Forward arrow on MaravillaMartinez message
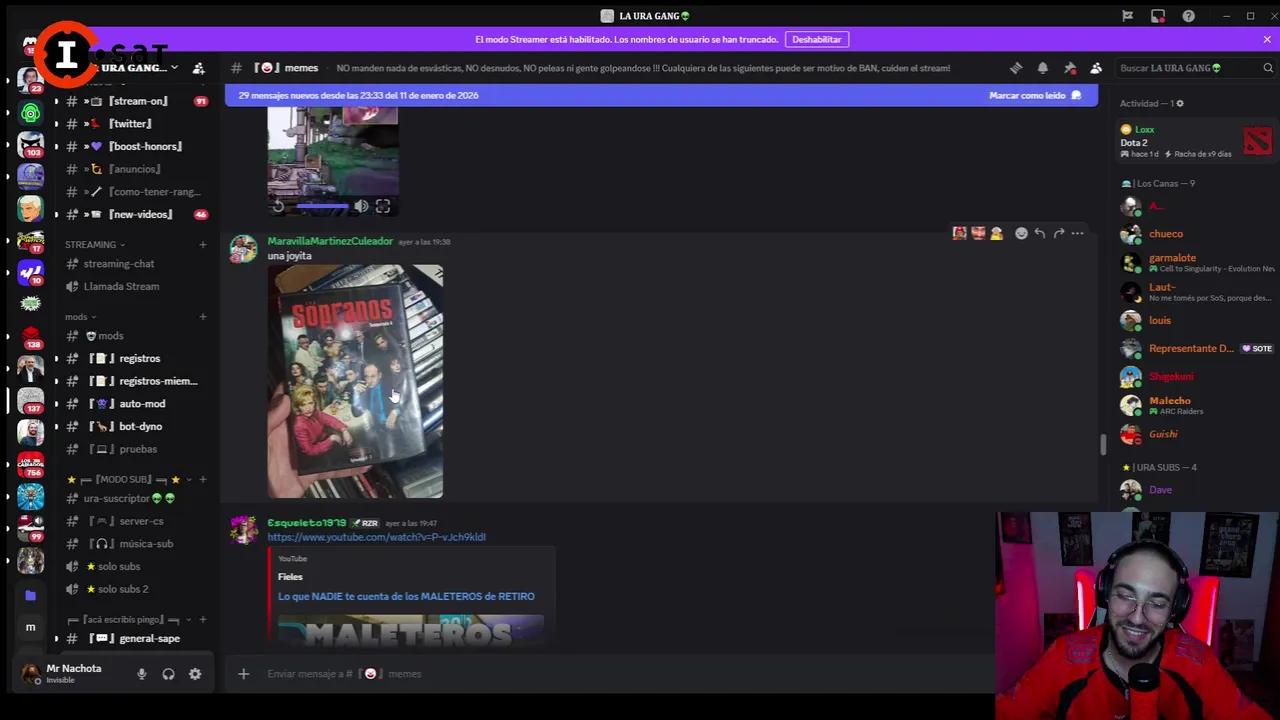1280x720 pixels. pos(1059,233)
